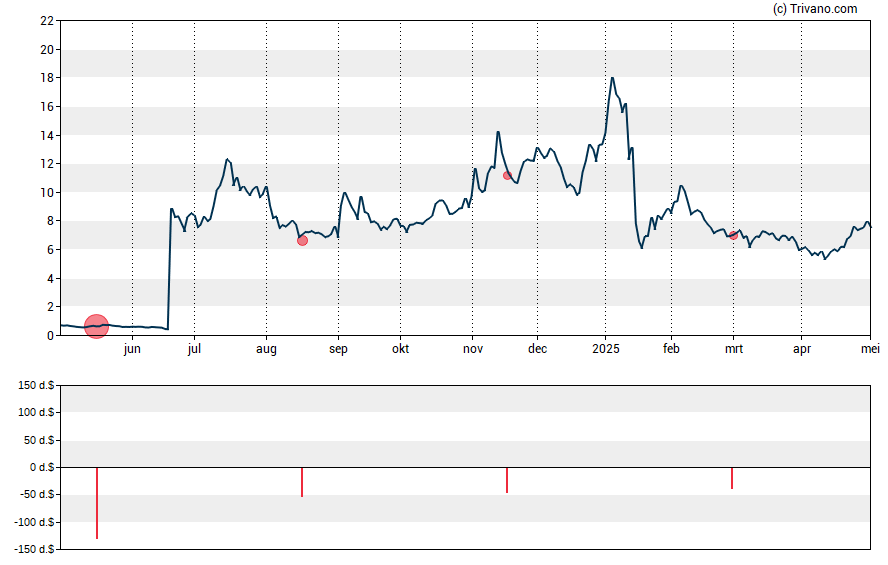Click the '0 d.$' axis label
The width and height of the screenshot is (888, 565).
(42, 467)
